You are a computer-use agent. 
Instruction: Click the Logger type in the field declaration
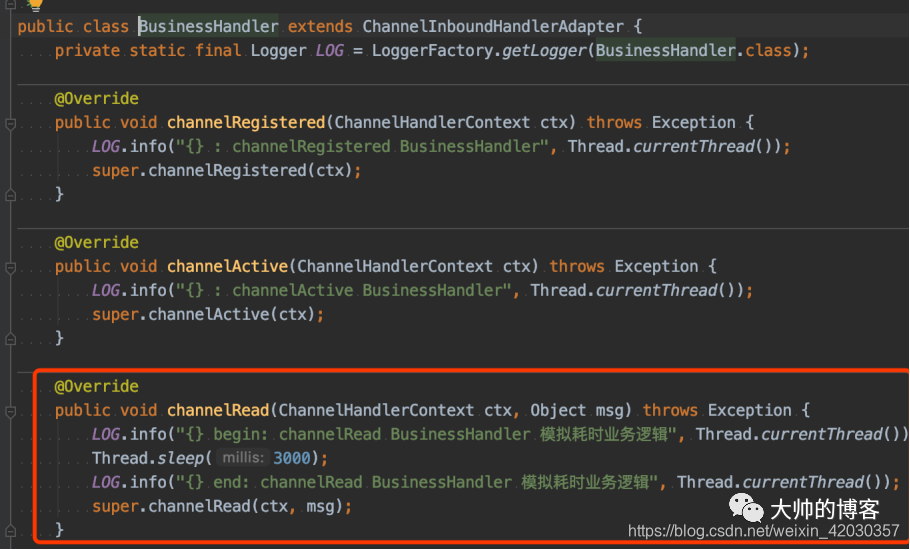pos(279,50)
